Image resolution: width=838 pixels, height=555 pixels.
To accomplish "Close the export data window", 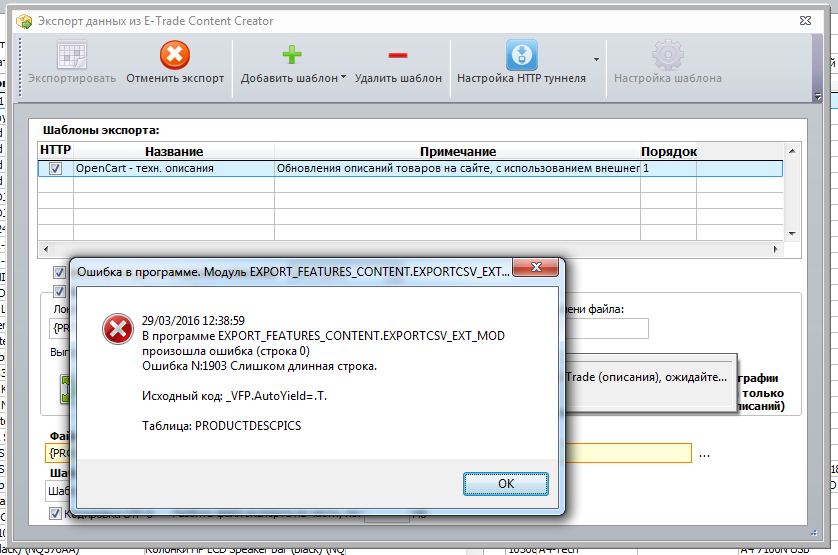I will tap(805, 20).
